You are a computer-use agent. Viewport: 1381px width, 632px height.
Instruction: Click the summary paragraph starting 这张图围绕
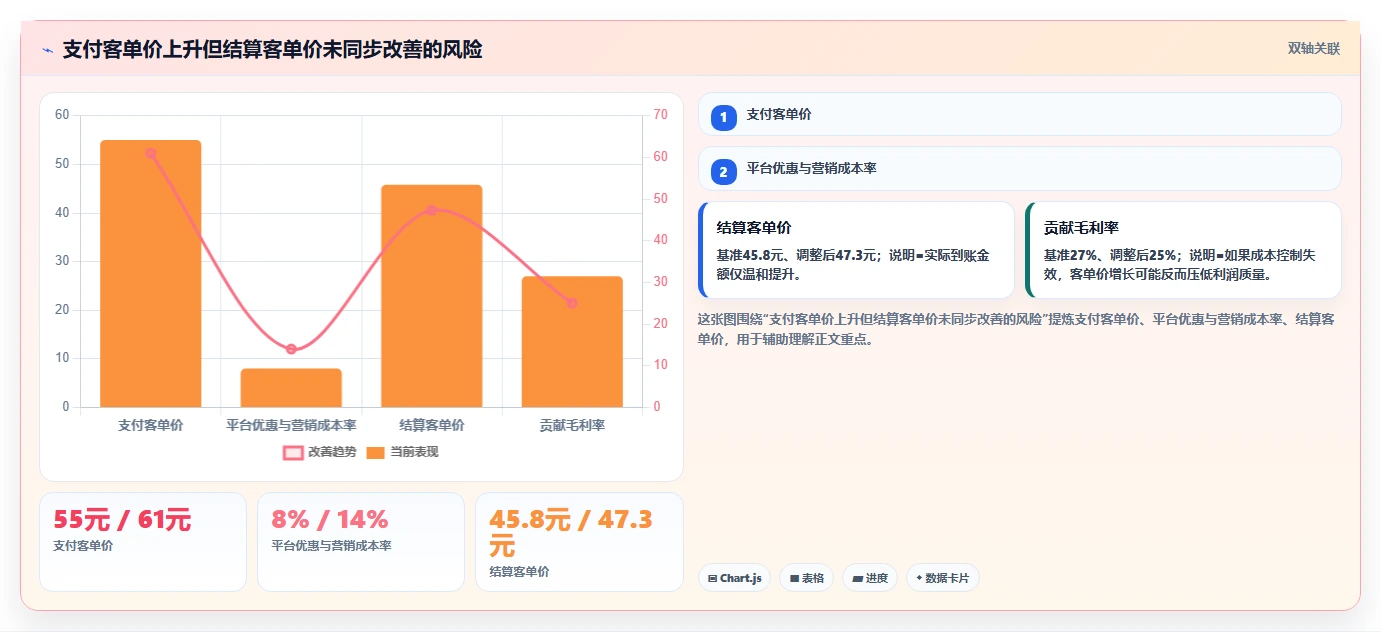pos(1016,329)
